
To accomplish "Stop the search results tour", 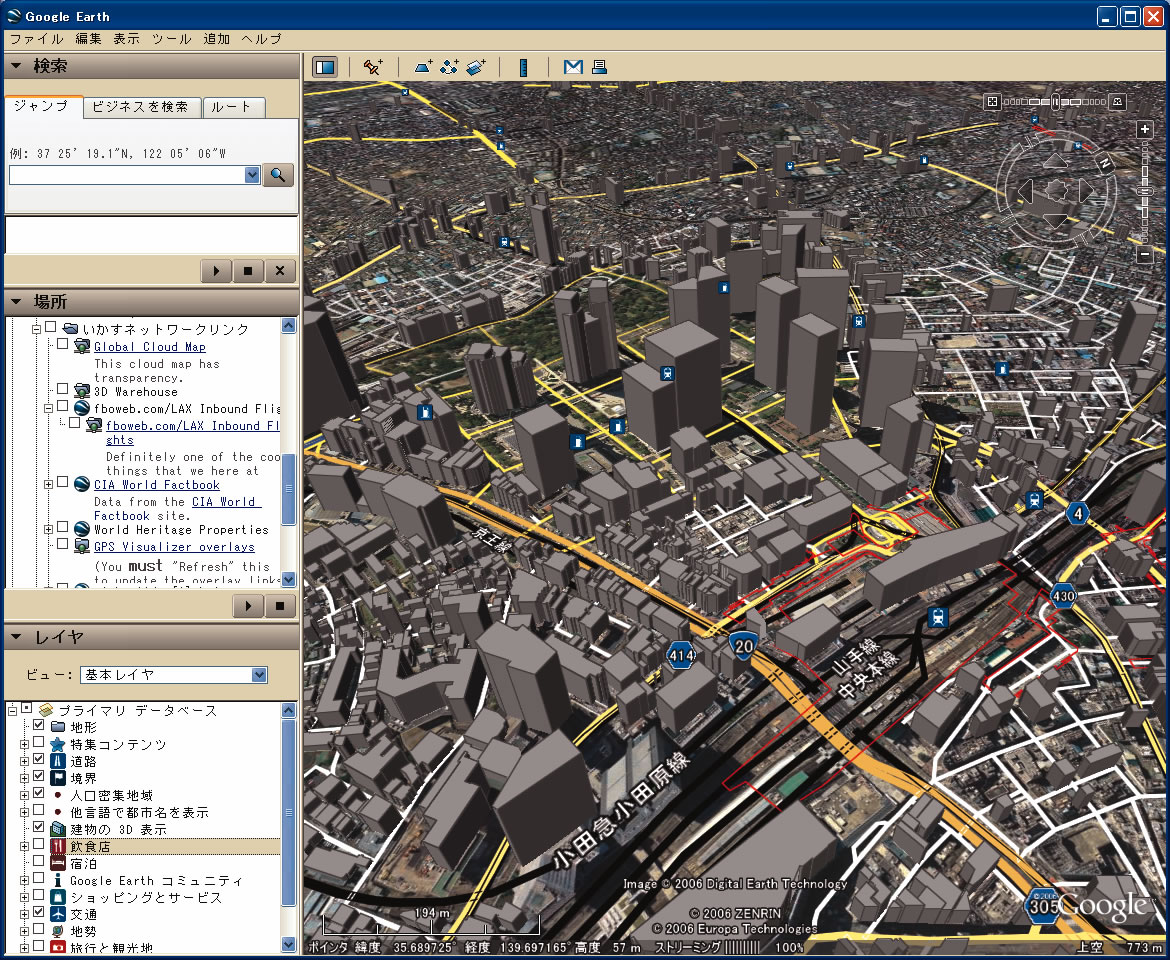I will tap(248, 271).
